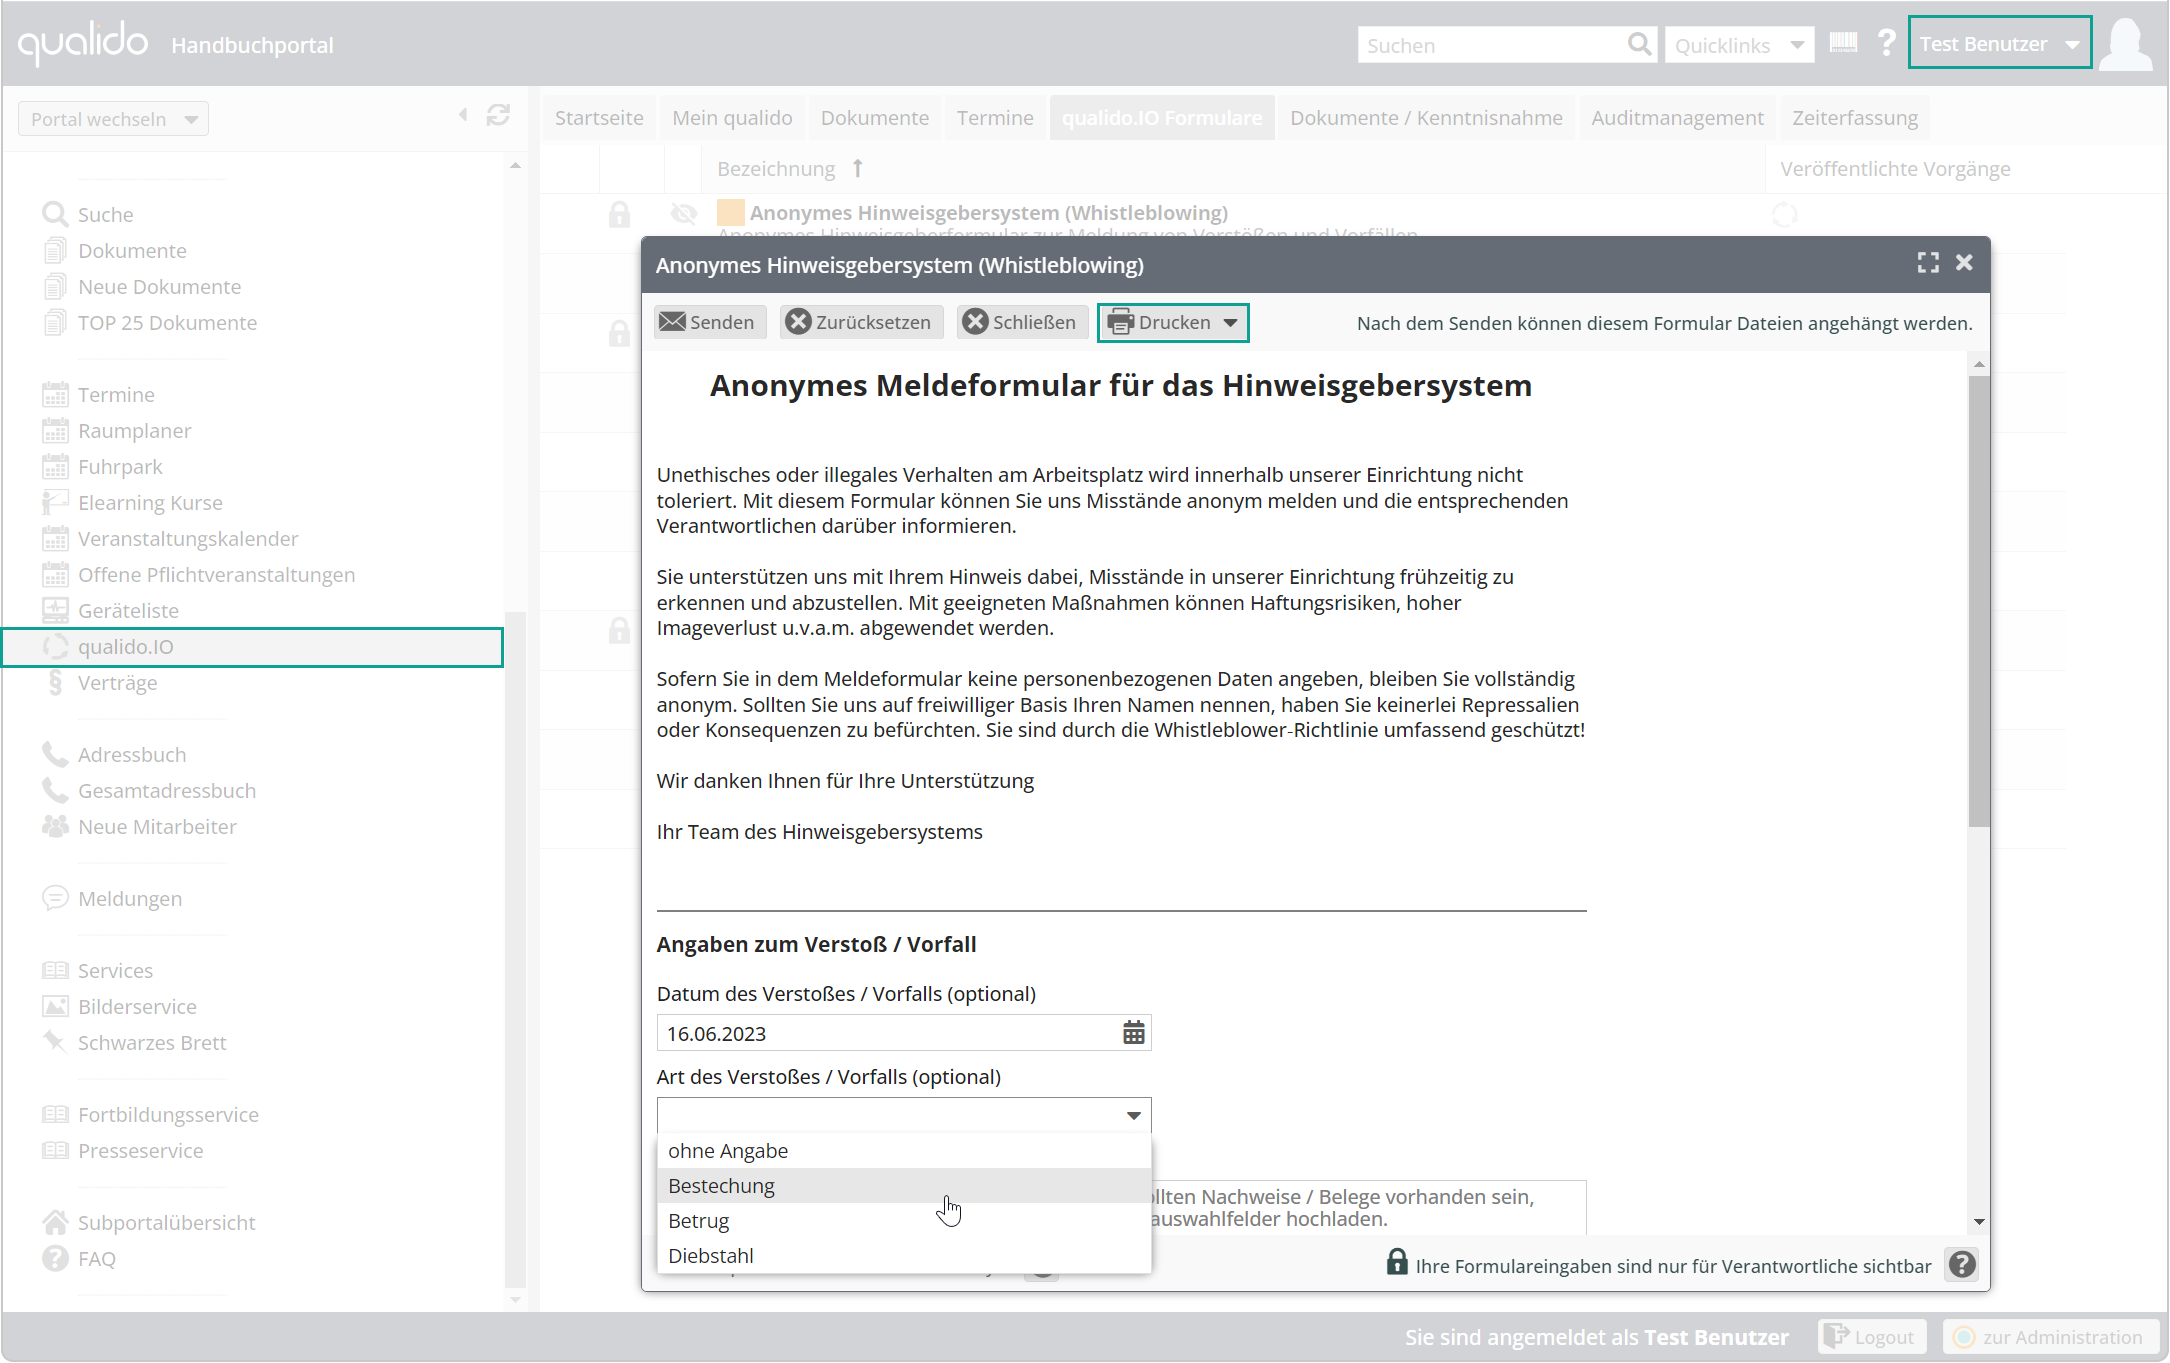Toggle the Art des Verstoßes combo box arrow

coord(1133,1115)
